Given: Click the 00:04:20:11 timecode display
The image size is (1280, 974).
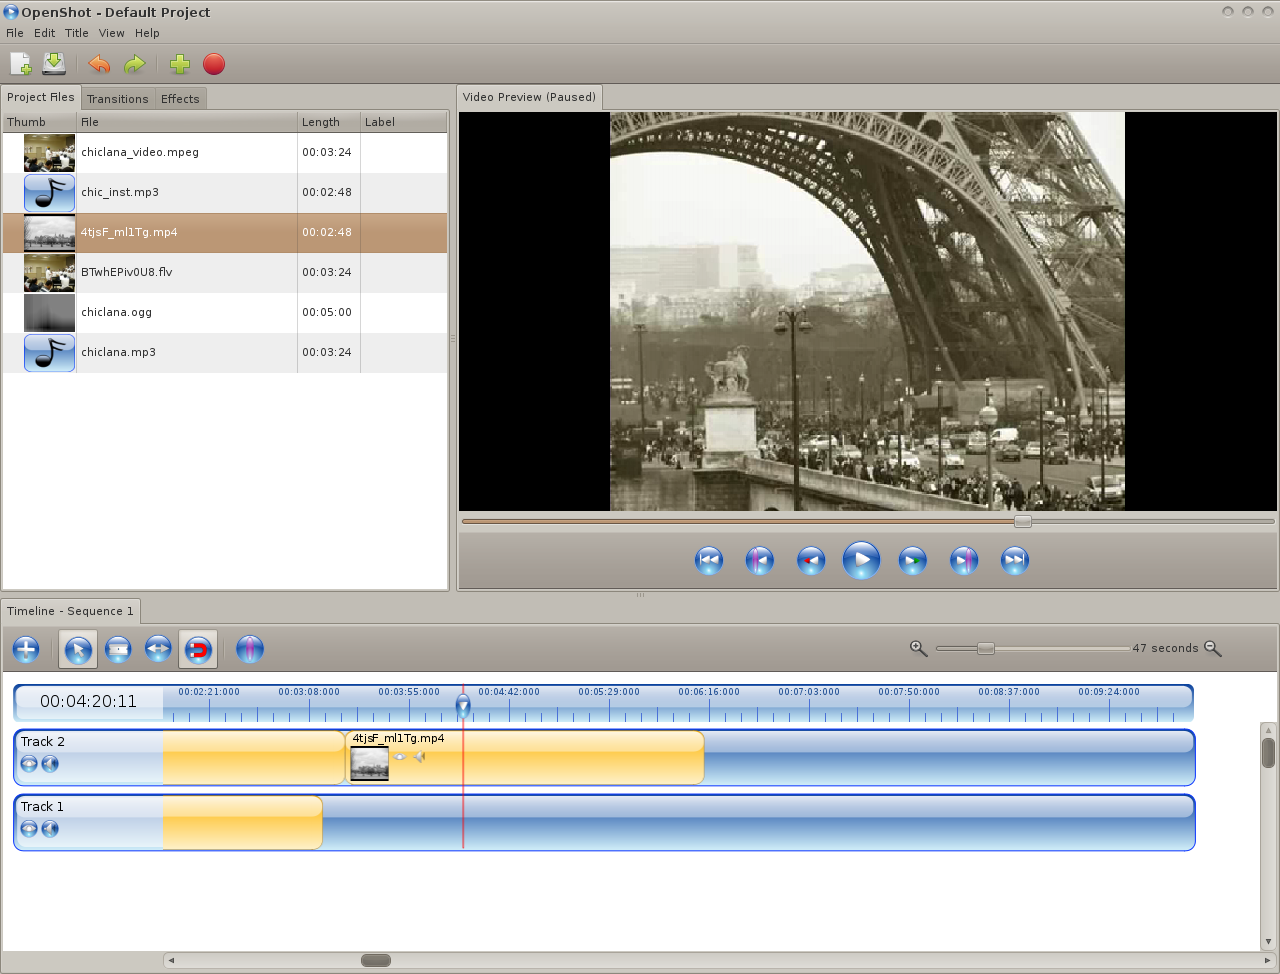Looking at the screenshot, I should pos(89,701).
